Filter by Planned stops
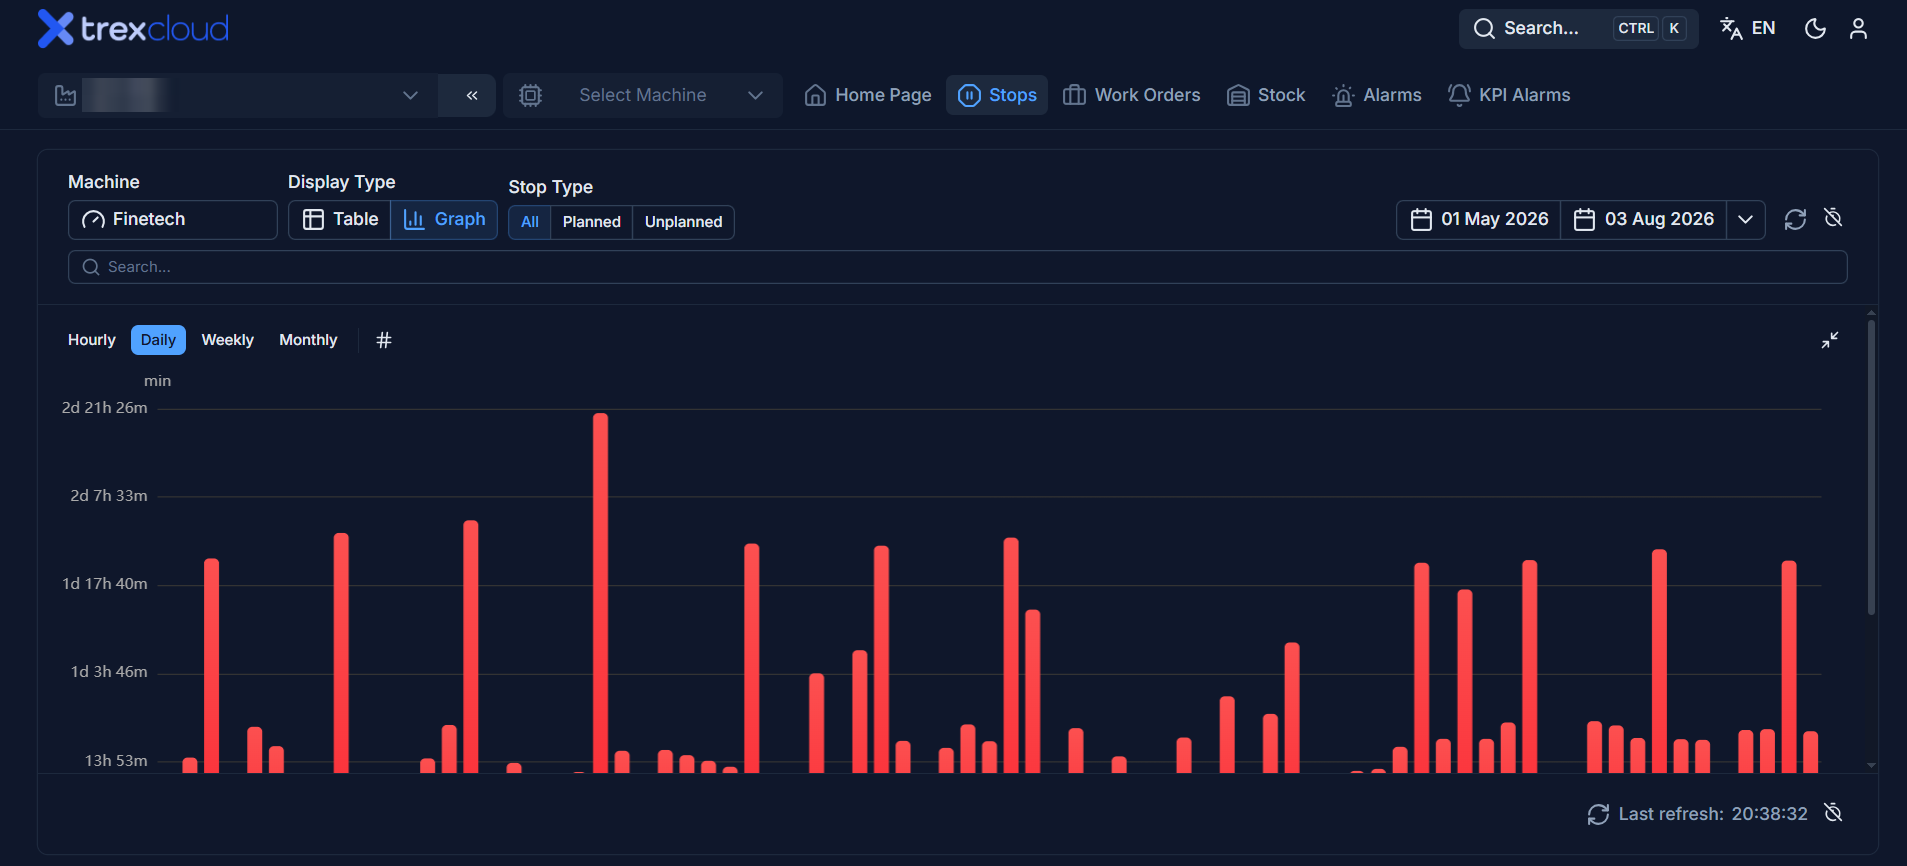 [x=591, y=222]
